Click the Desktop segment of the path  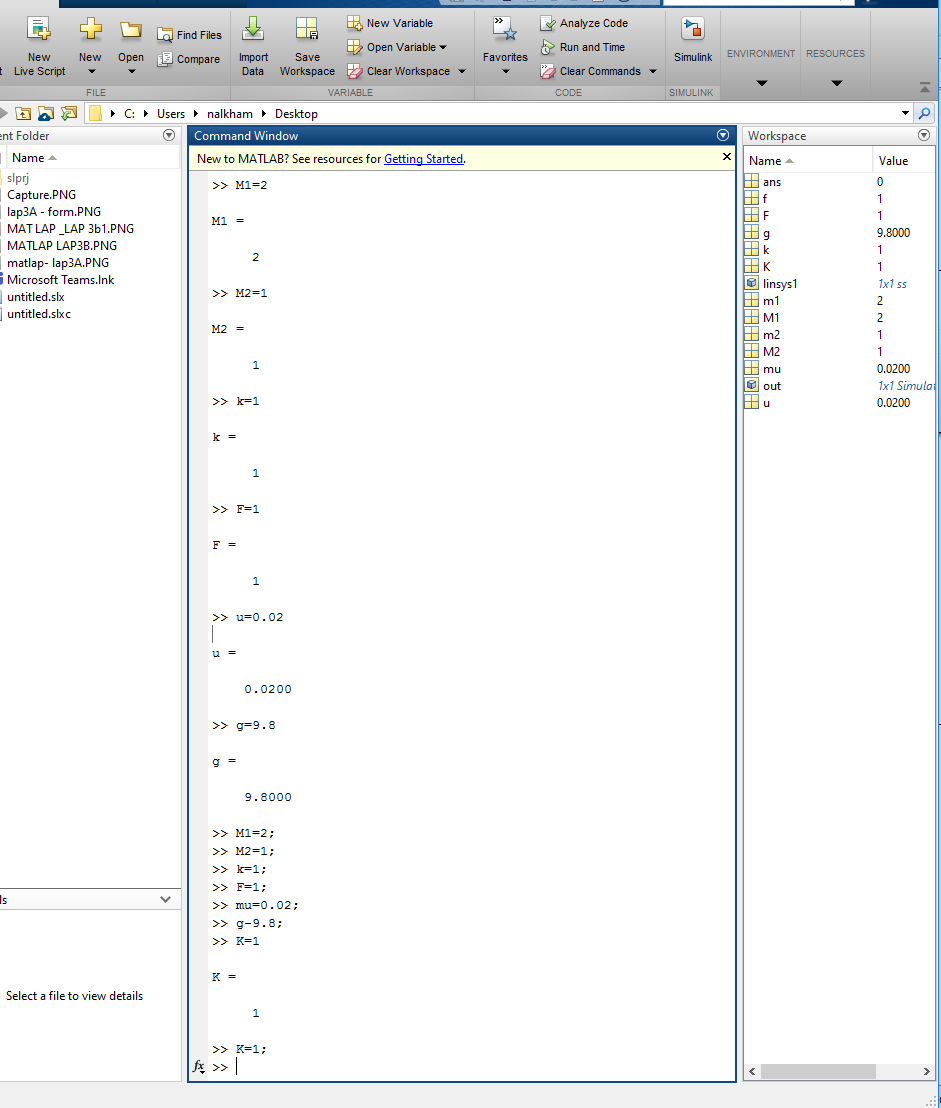(x=296, y=114)
